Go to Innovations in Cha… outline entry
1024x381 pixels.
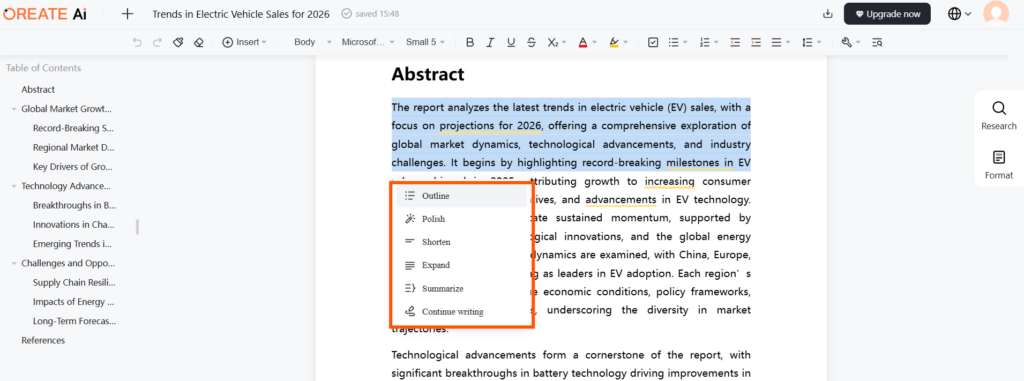point(74,225)
